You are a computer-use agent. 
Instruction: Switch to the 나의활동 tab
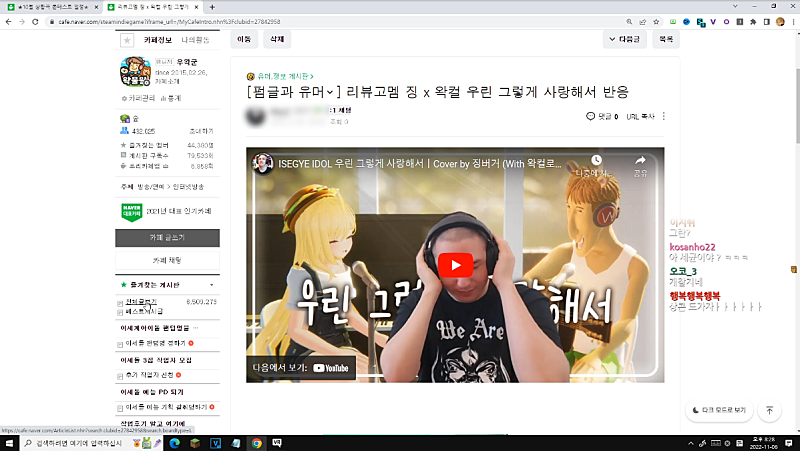[x=196, y=40]
